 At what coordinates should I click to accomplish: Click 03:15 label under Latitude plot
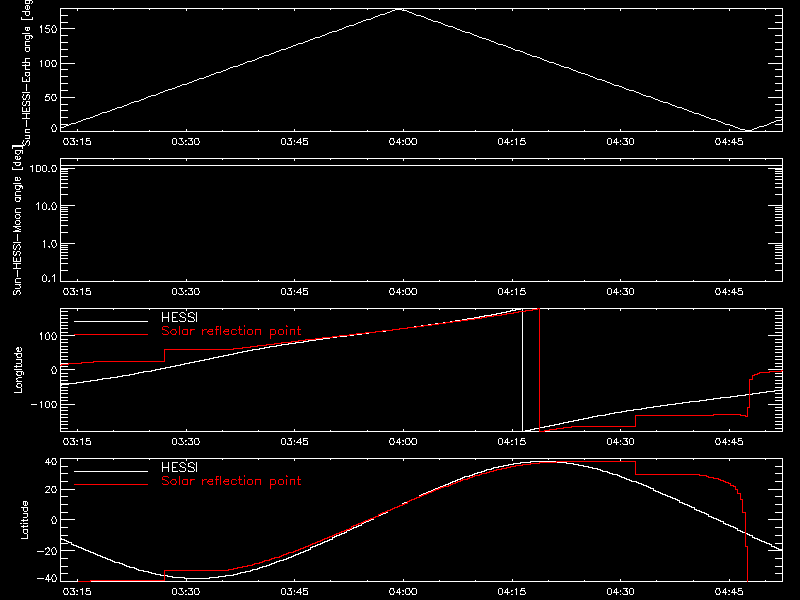tap(77, 591)
